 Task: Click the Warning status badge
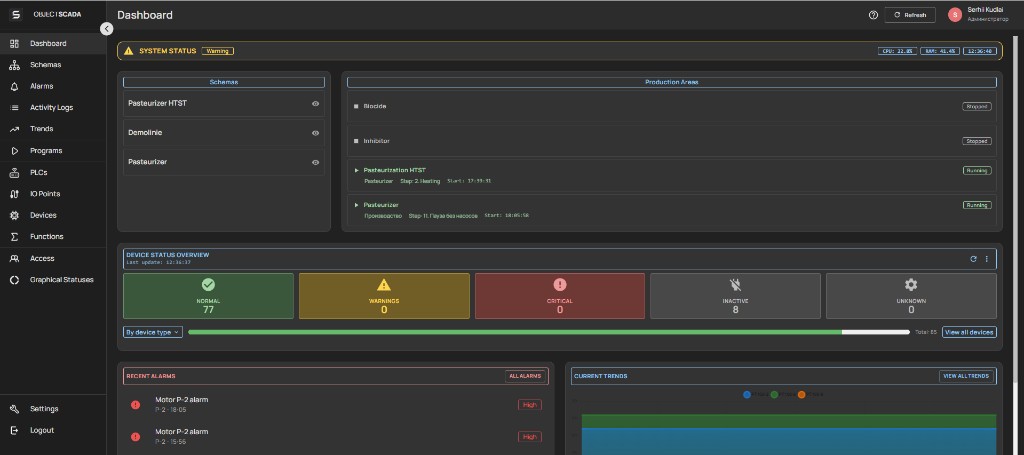217,51
